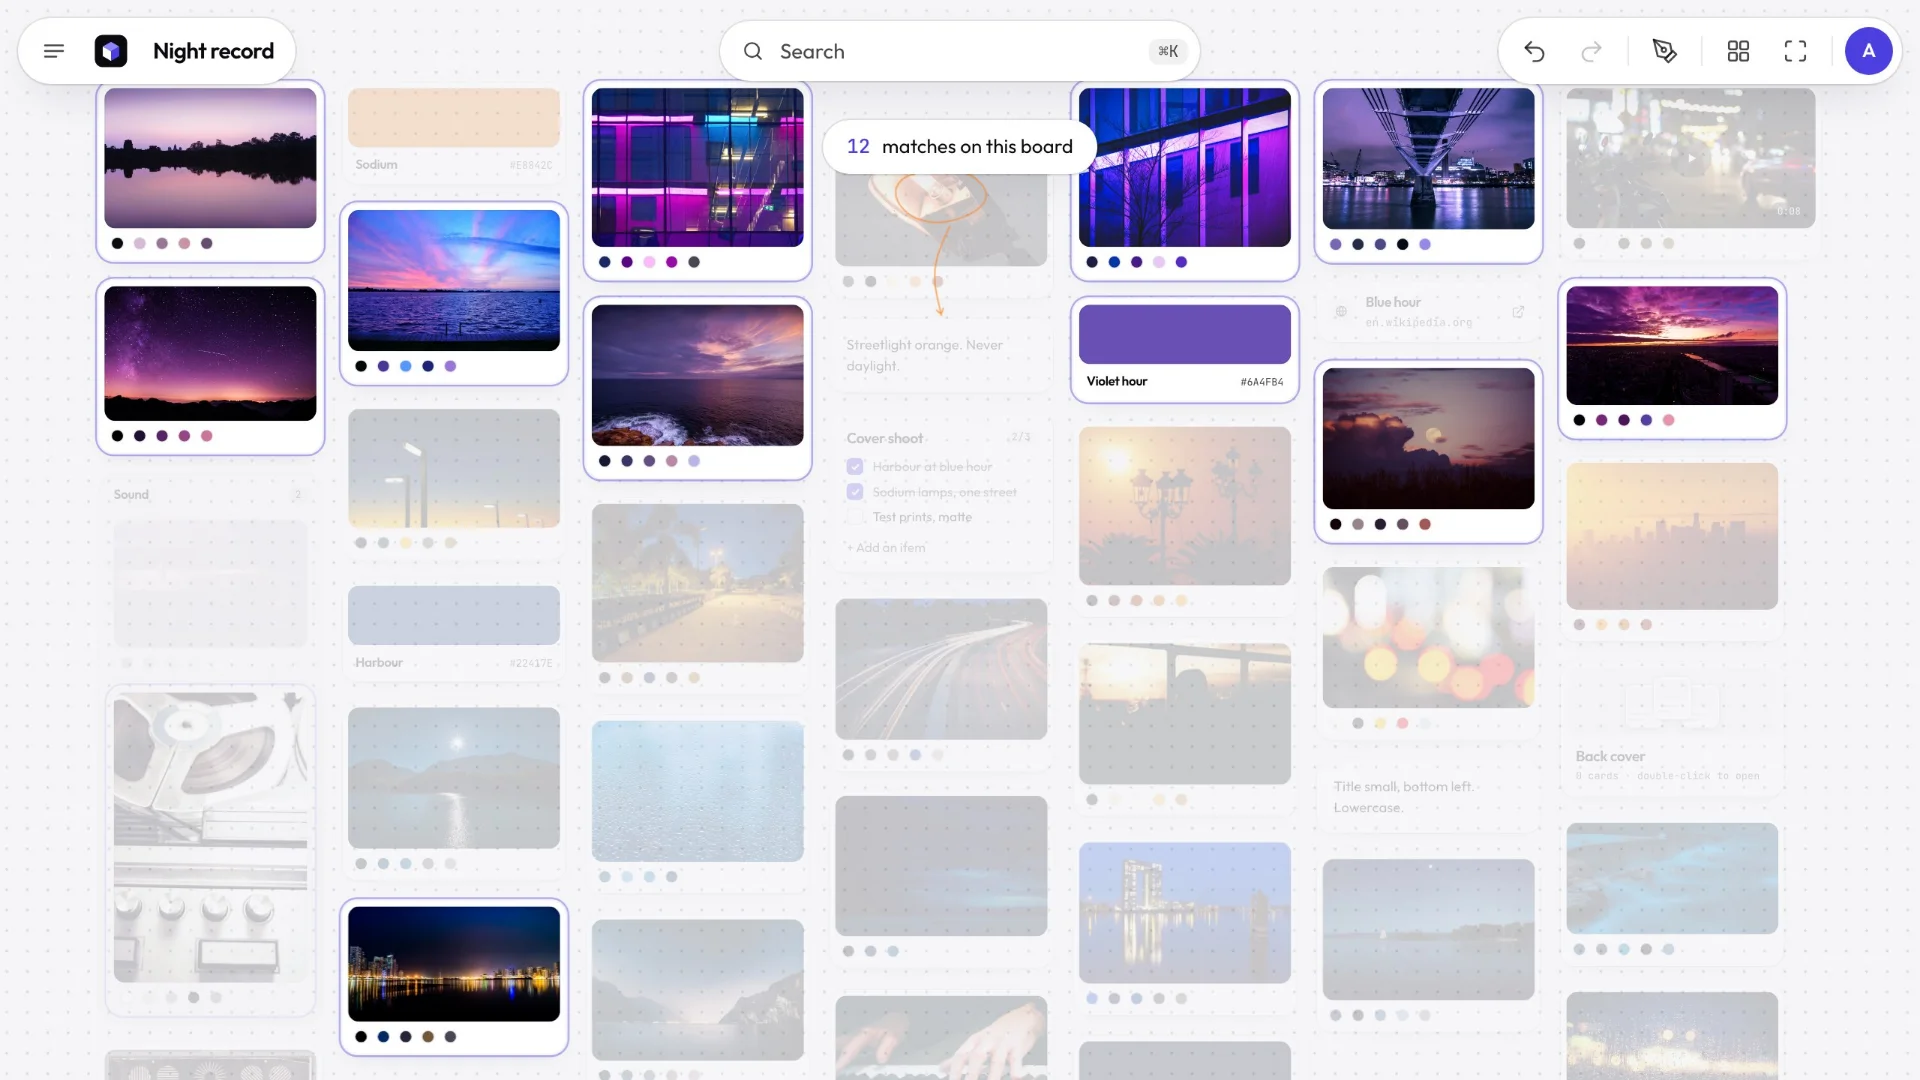Open the pink rays over water photo
The image size is (1920, 1080).
[454, 280]
